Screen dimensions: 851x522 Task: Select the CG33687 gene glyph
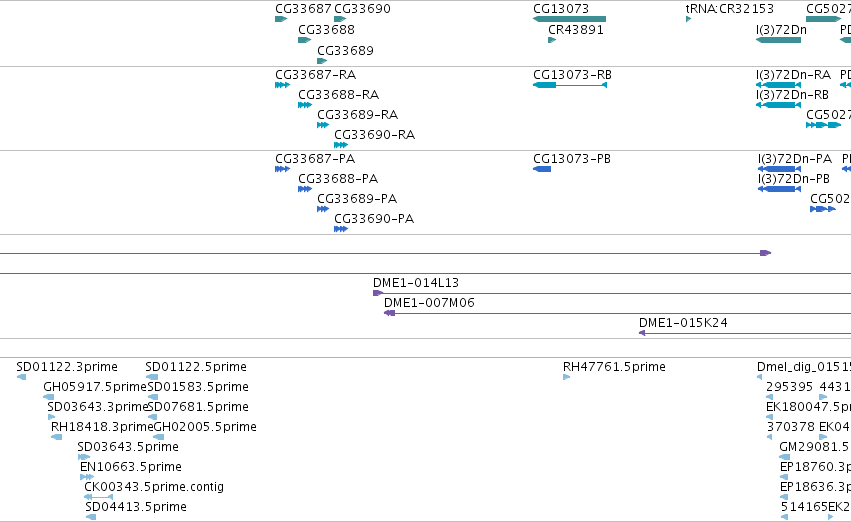coord(281,19)
